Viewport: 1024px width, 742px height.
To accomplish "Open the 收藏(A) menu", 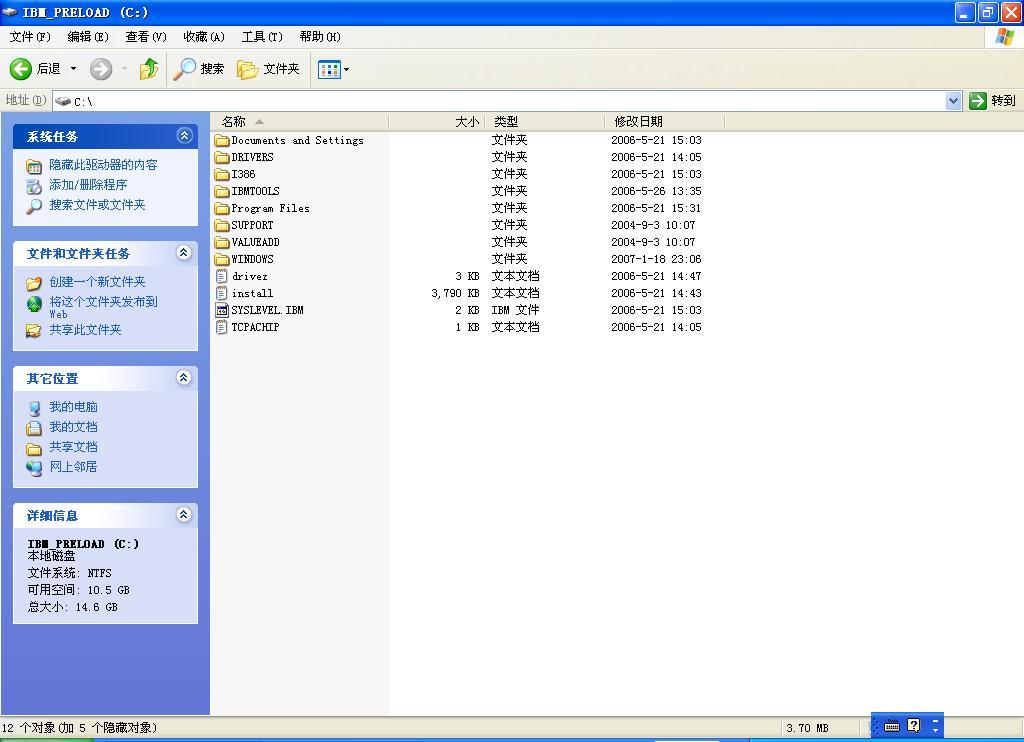I will [204, 37].
